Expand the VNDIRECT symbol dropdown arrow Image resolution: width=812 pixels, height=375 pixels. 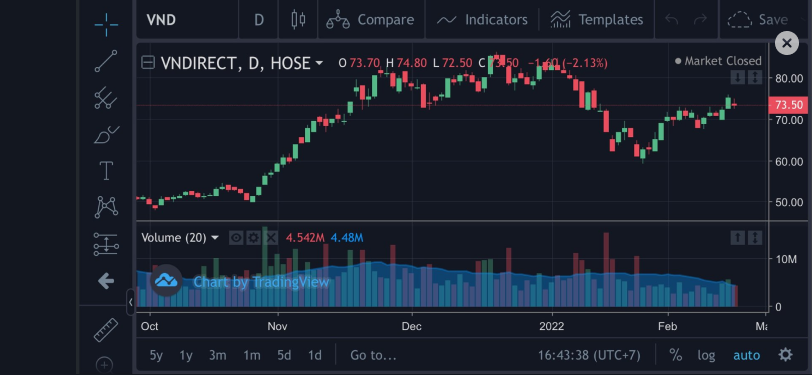[x=319, y=63]
